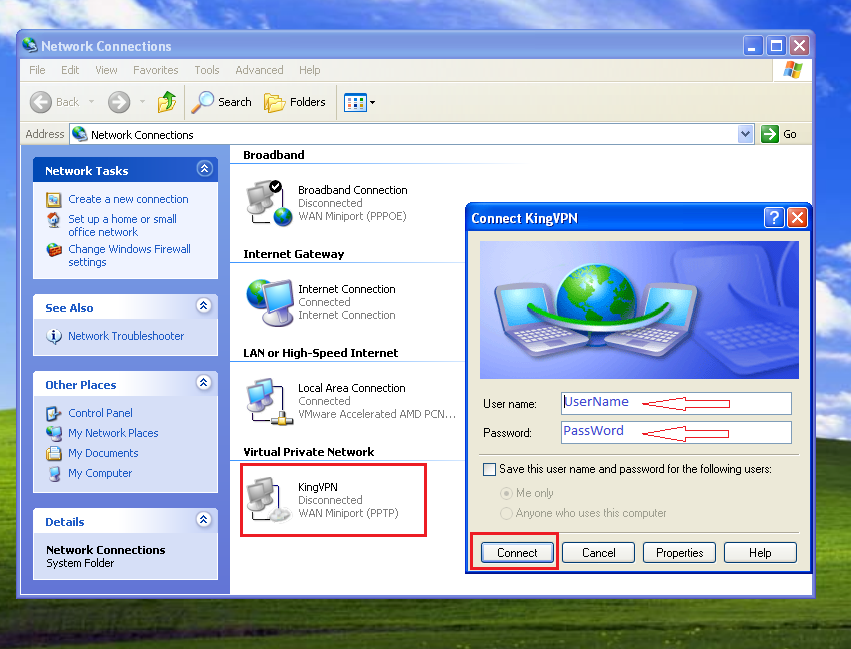The image size is (851, 649).
Task: Go up one folder level icon
Action: point(167,102)
